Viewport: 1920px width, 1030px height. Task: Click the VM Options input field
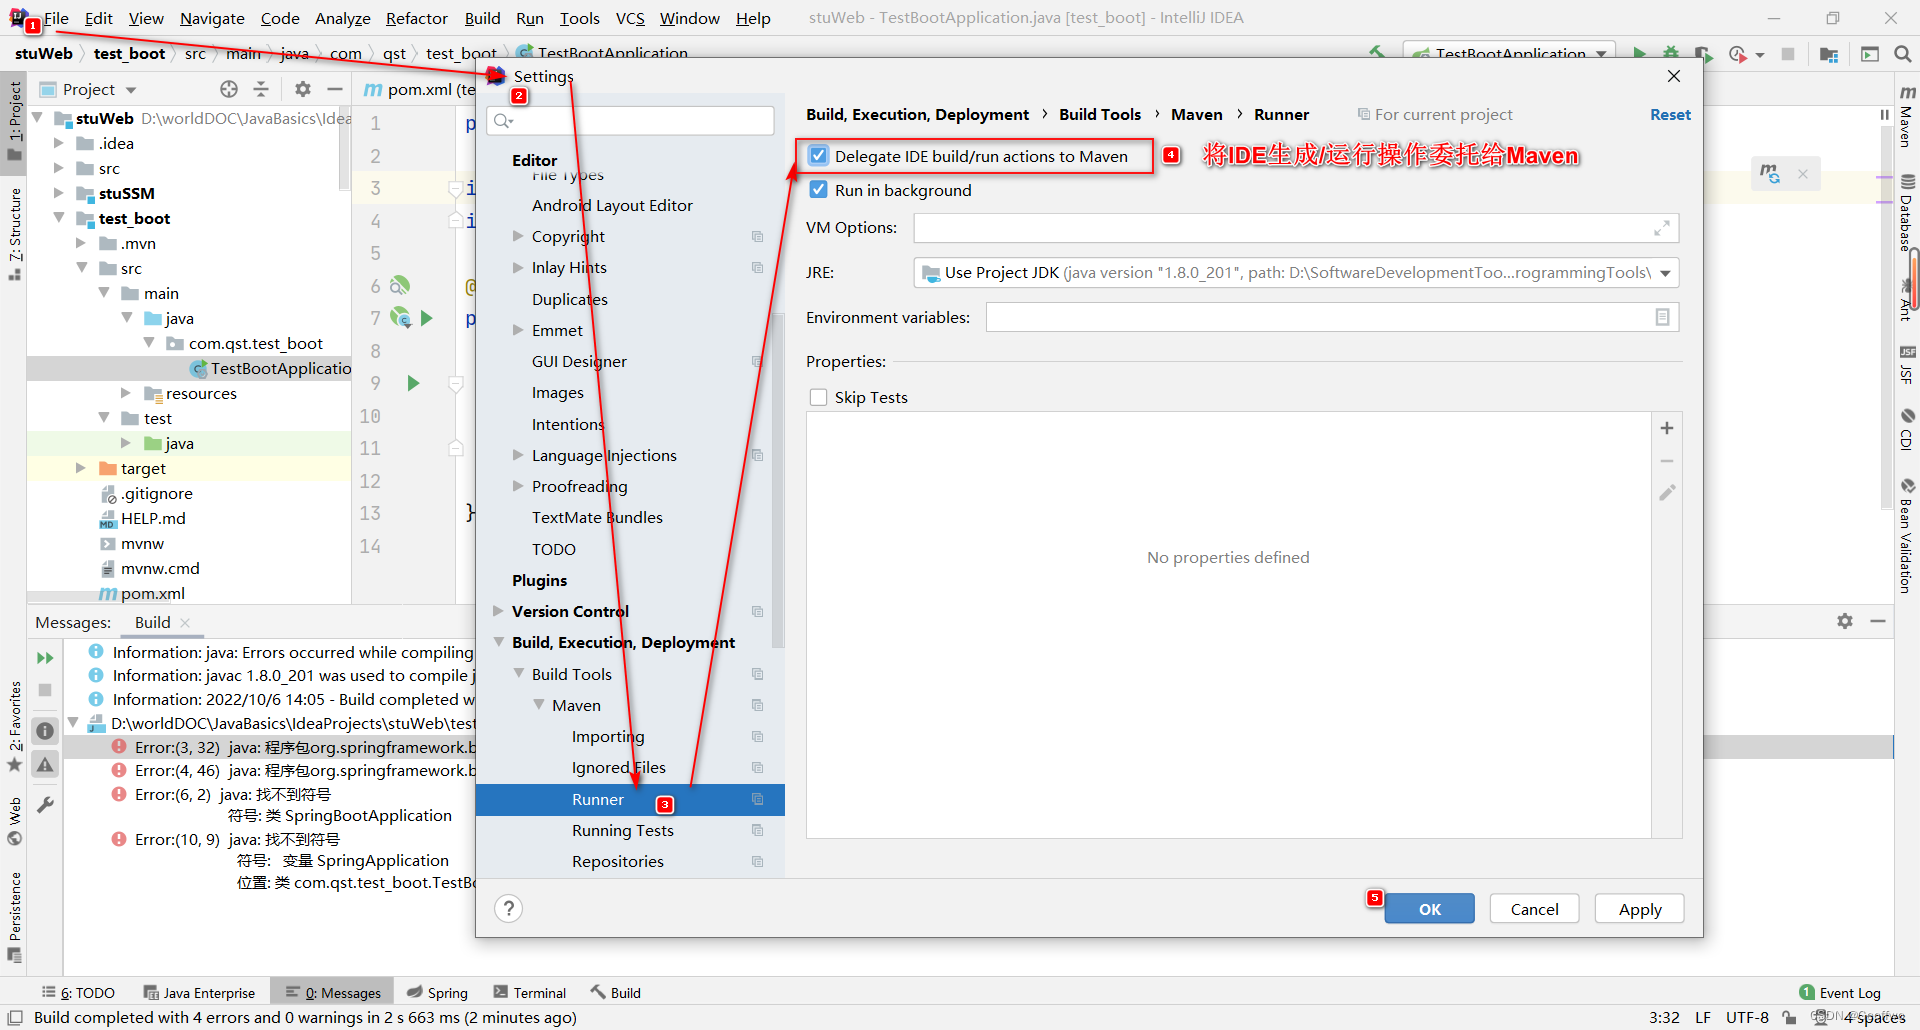coord(1296,228)
